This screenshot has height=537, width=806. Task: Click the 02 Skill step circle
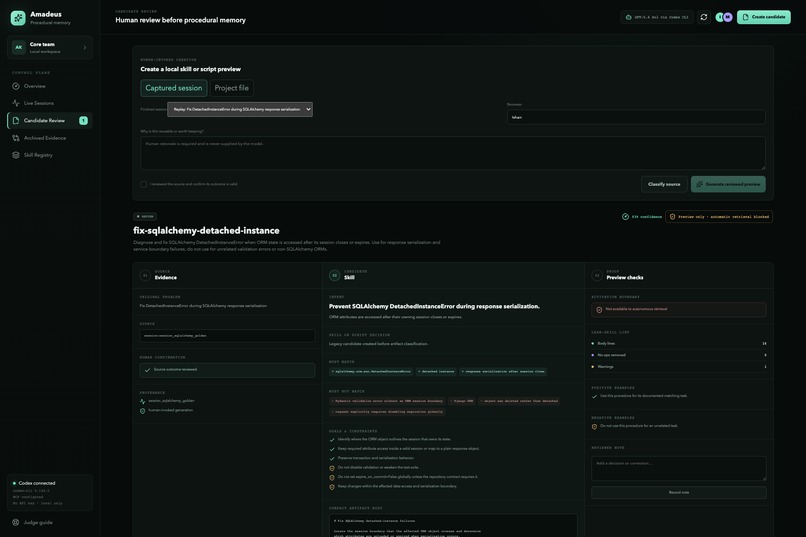(x=335, y=275)
